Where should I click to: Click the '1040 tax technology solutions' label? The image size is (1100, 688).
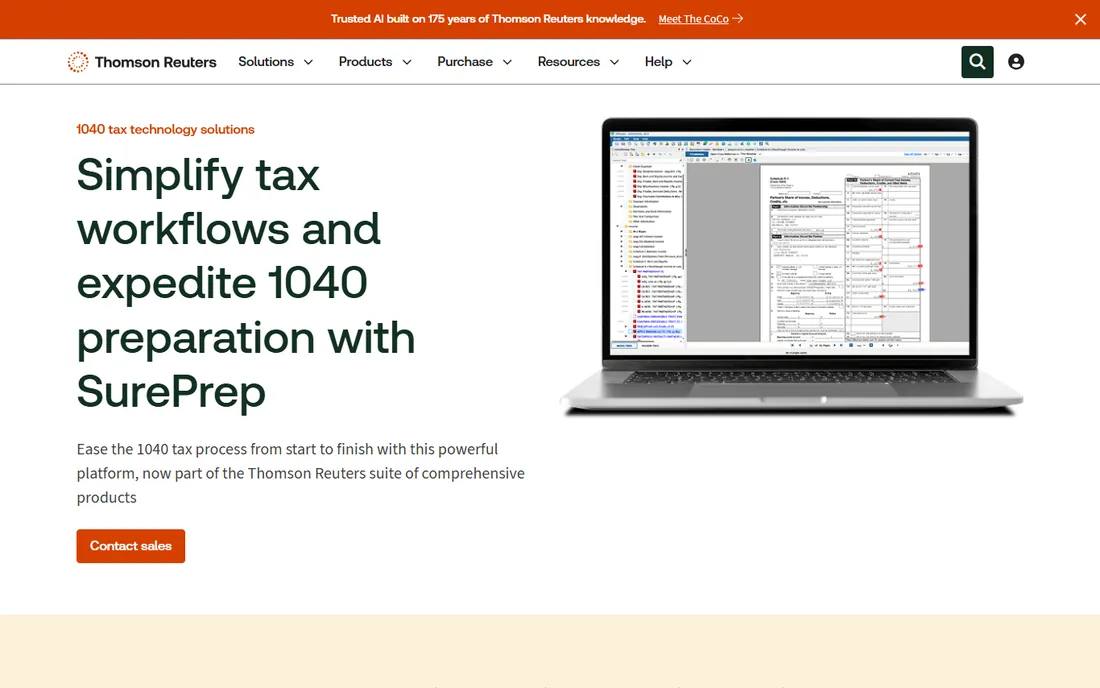pos(165,129)
